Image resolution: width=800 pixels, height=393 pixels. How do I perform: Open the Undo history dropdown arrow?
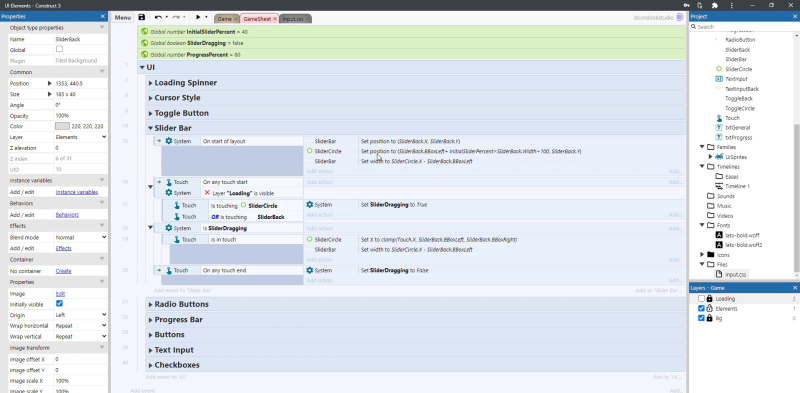click(x=166, y=18)
